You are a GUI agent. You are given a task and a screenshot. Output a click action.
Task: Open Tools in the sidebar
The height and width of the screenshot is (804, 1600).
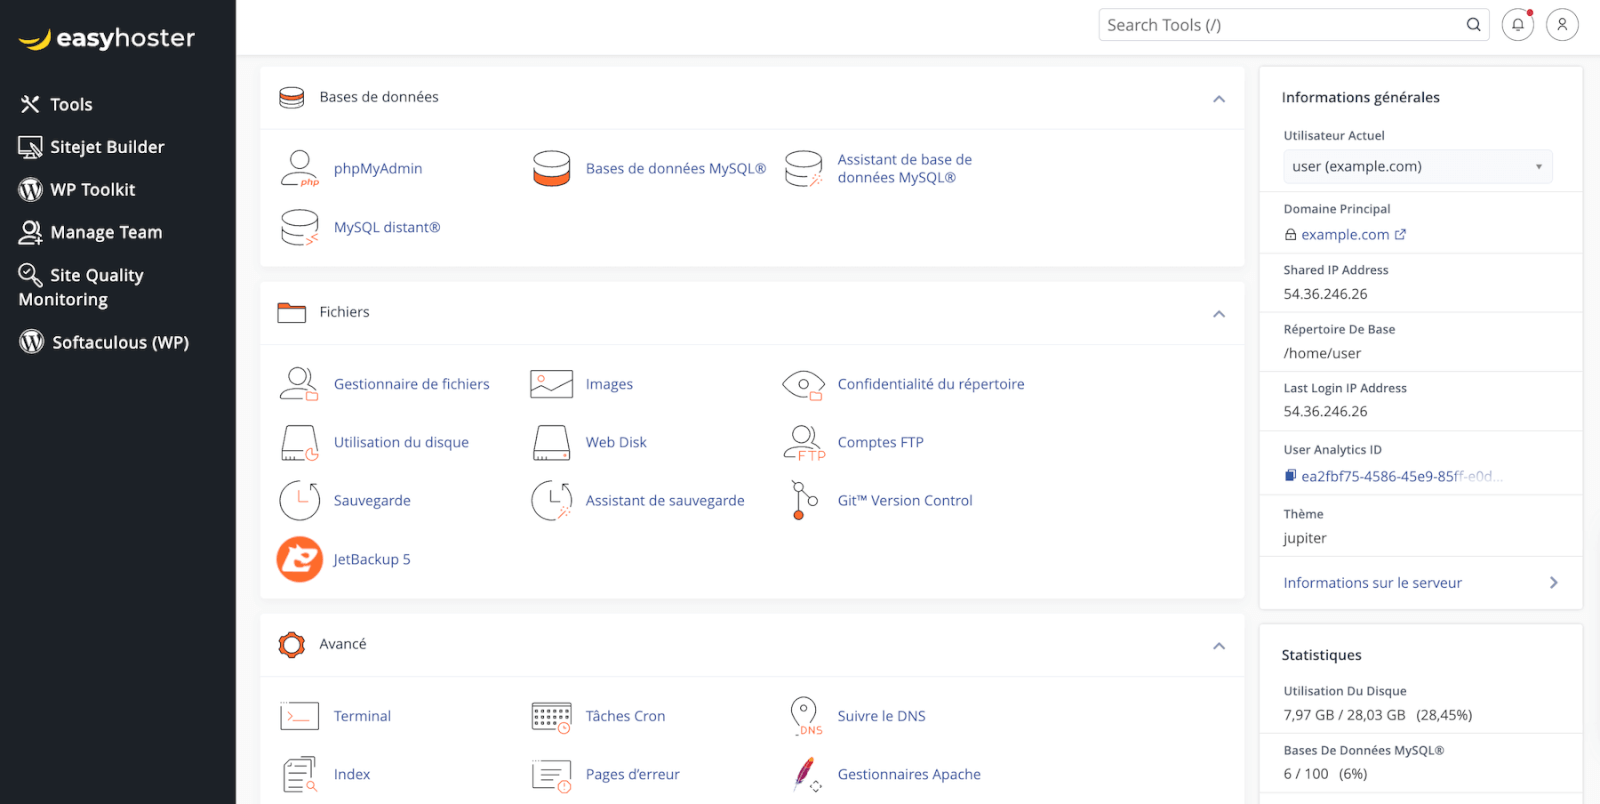(56, 104)
